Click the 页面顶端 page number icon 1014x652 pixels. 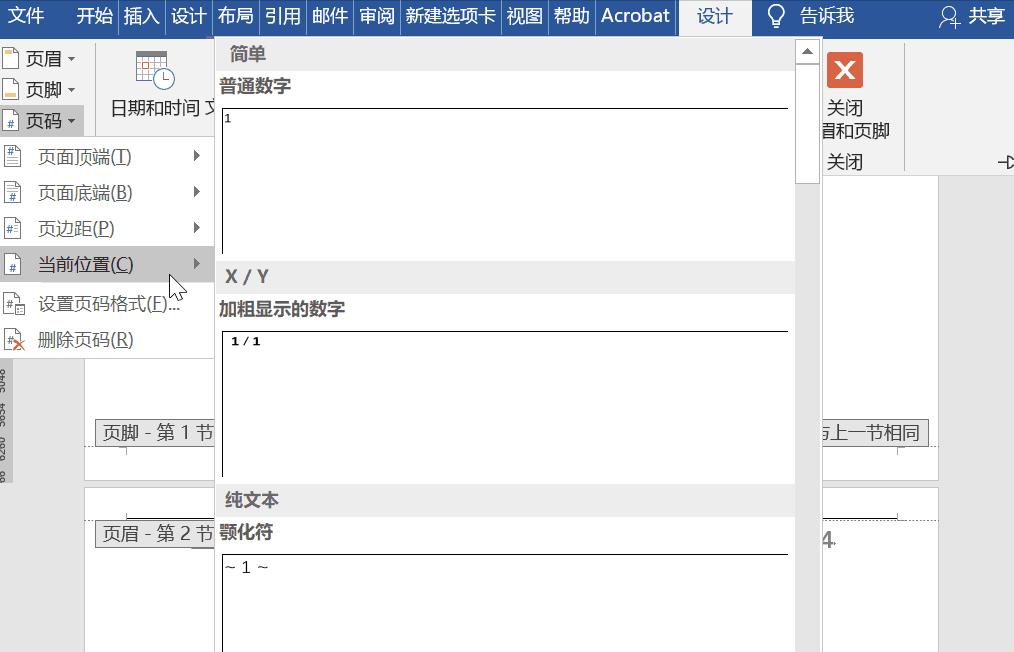(11, 156)
